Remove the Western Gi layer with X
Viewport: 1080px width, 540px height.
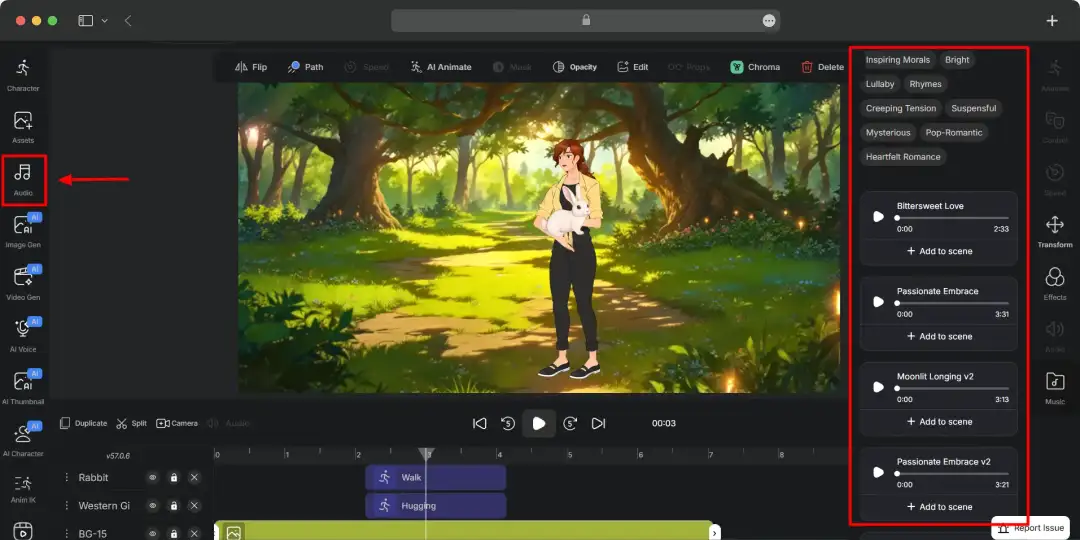194,506
